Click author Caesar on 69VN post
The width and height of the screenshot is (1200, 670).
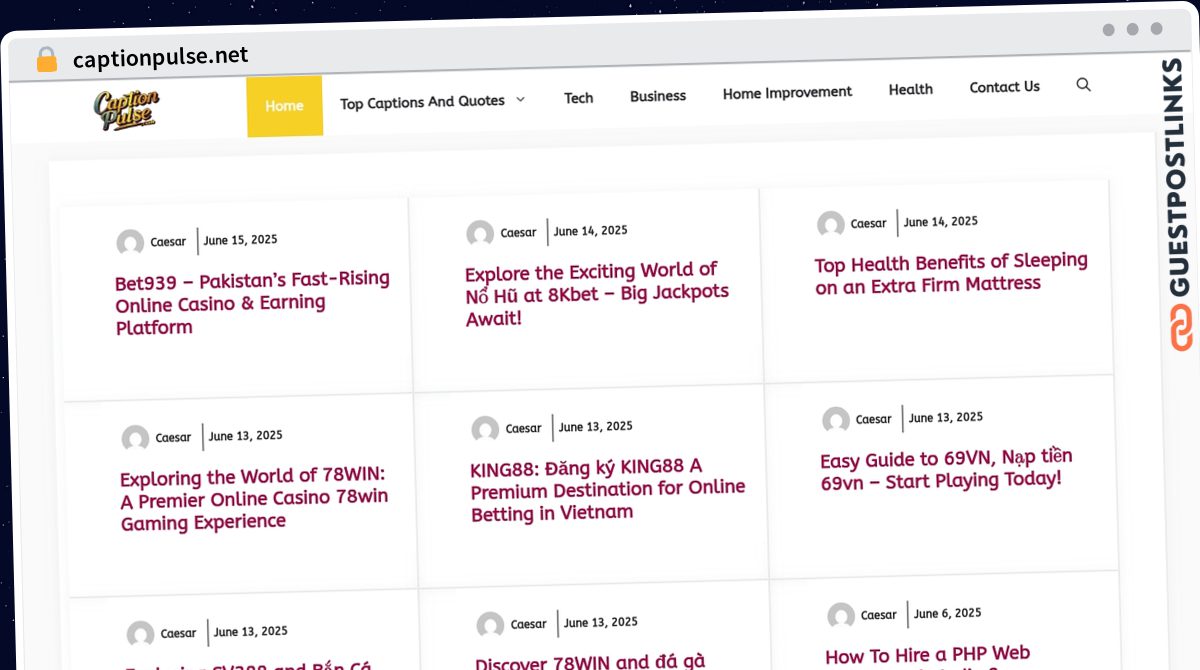(873, 419)
